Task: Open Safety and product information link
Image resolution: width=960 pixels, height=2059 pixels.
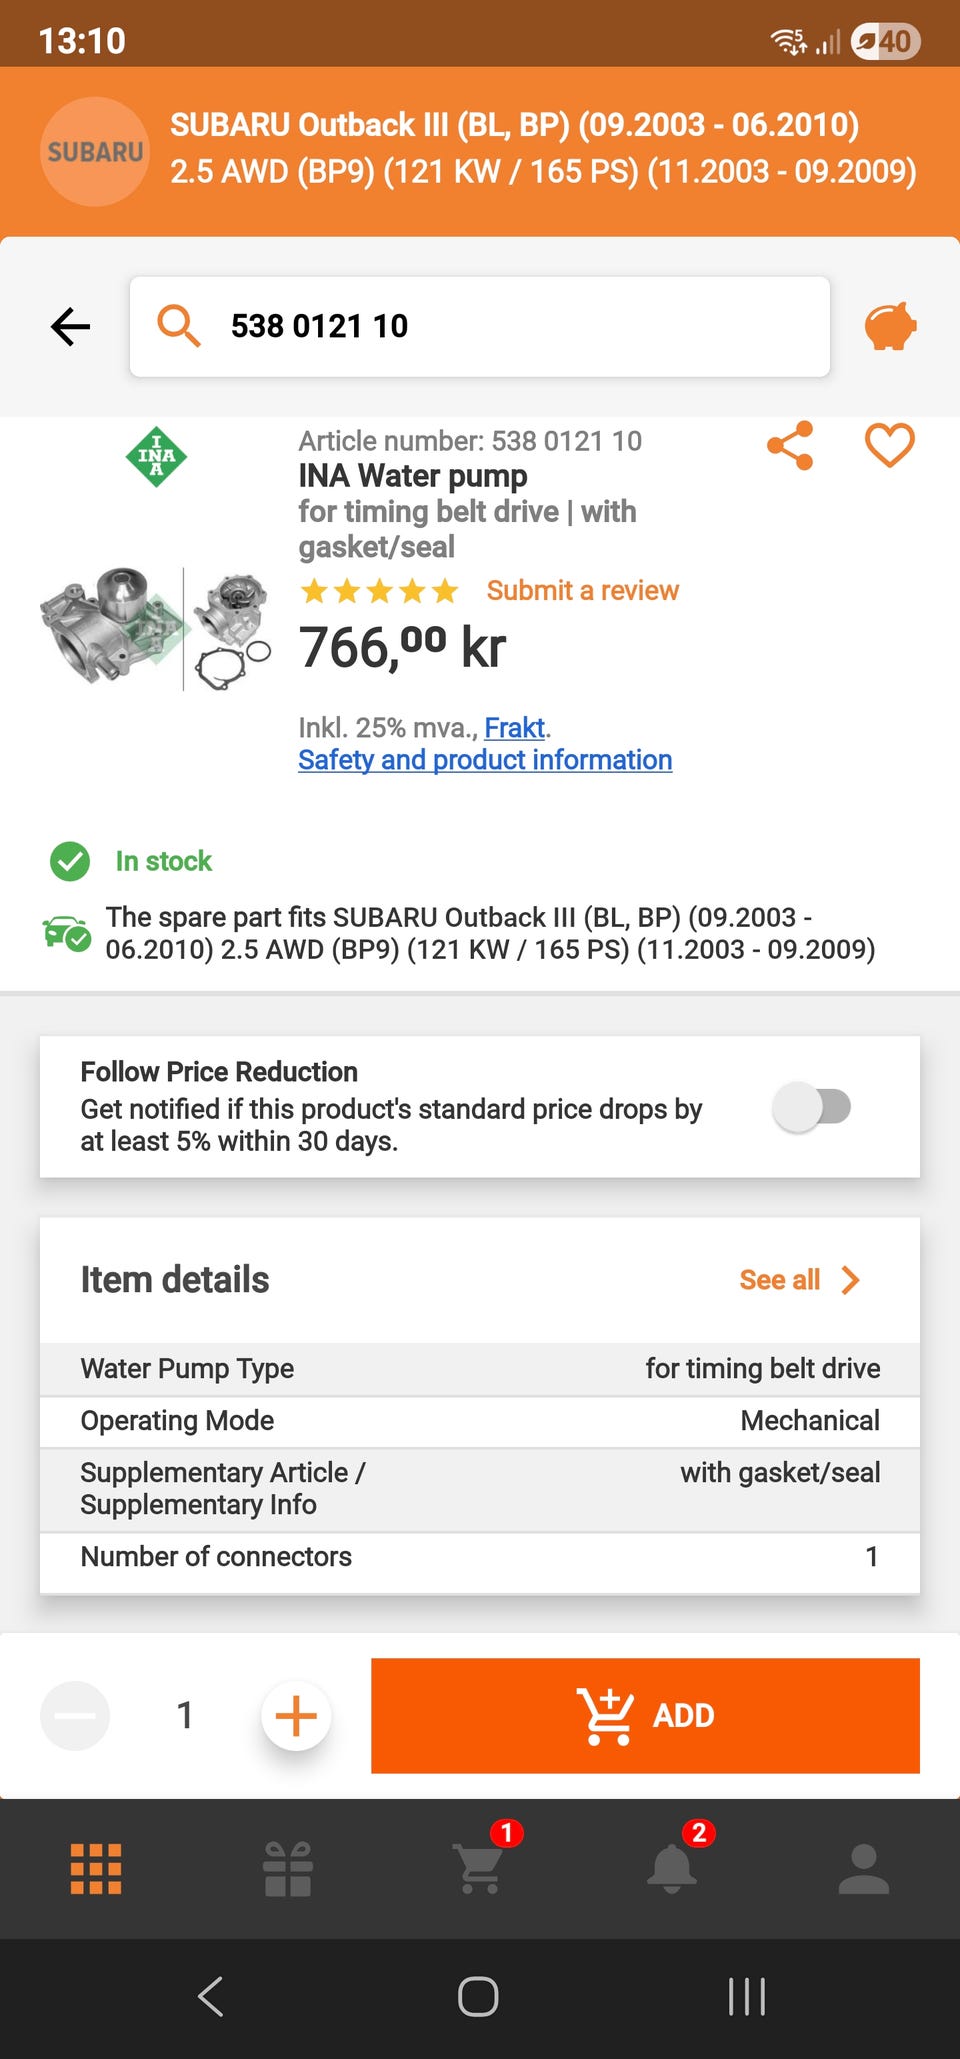Action: click(485, 760)
